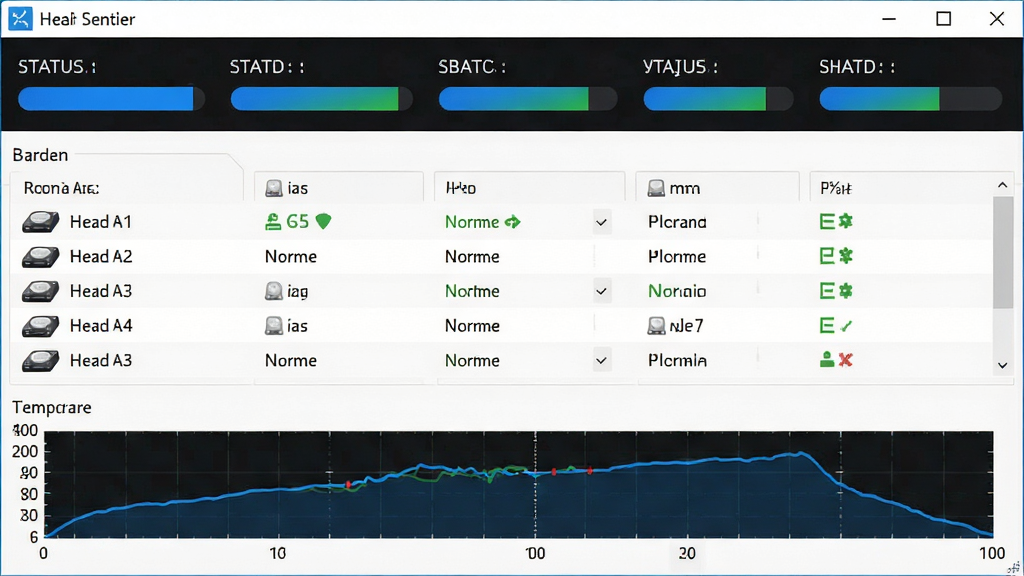Screen dimensions: 1024x576
Task: Click the SHATD progress bar
Action: click(910, 99)
